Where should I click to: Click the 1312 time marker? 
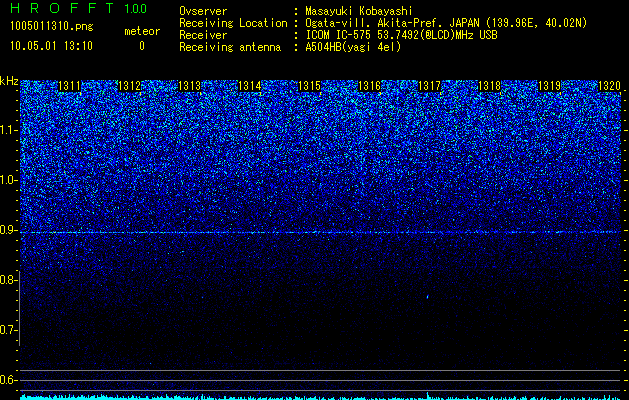tap(130, 86)
